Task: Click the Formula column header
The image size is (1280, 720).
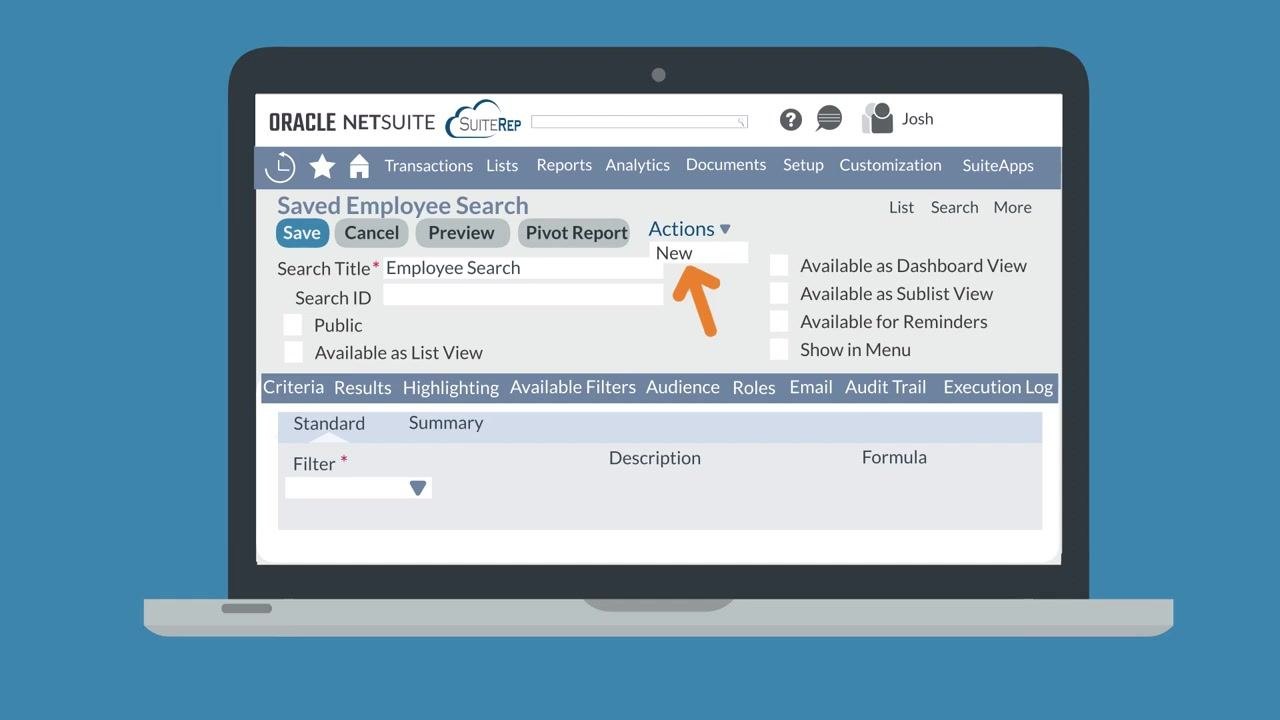Action: (894, 457)
